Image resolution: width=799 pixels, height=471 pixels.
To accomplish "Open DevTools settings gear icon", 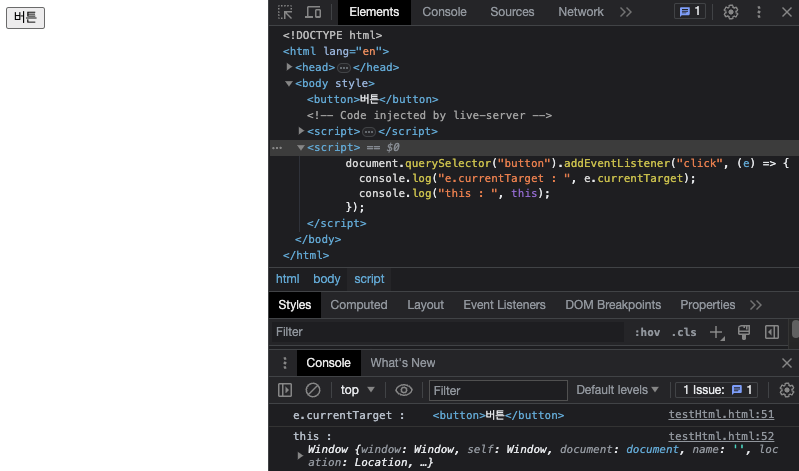I will tap(731, 12).
